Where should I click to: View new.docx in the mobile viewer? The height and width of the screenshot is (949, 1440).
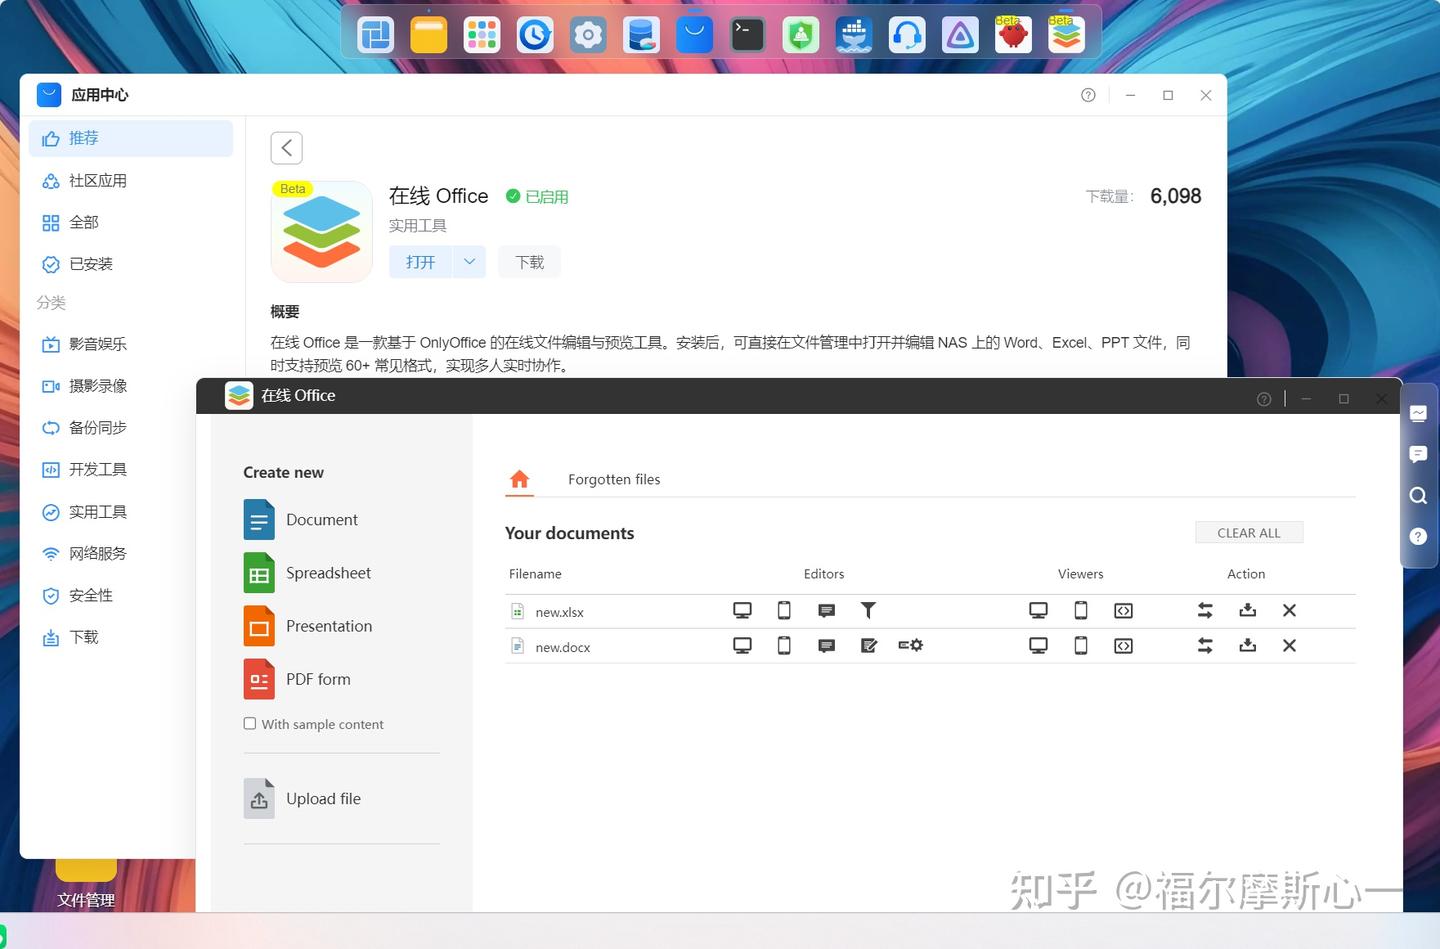pos(1081,645)
